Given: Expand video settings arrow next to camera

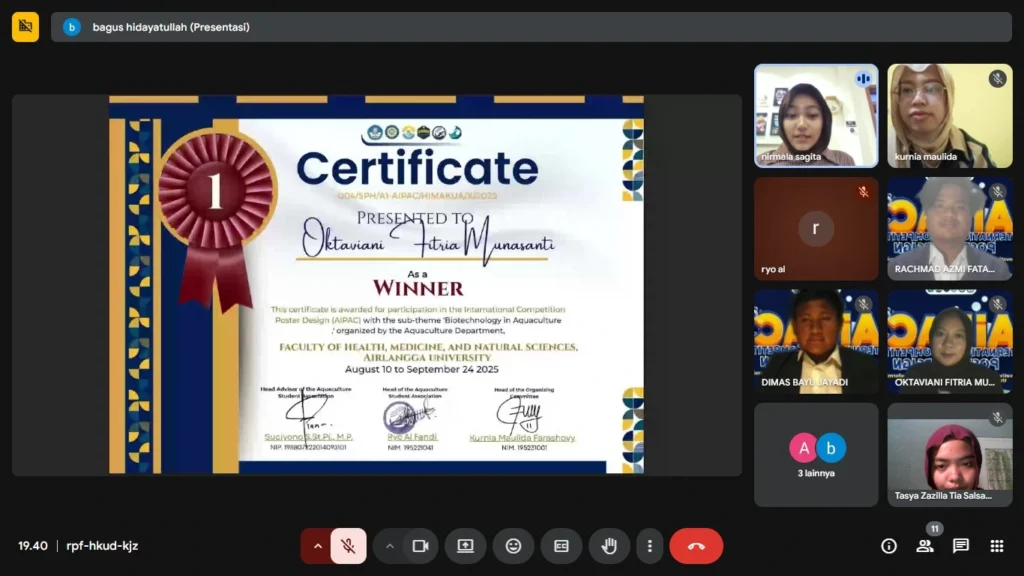Looking at the screenshot, I should click(390, 546).
